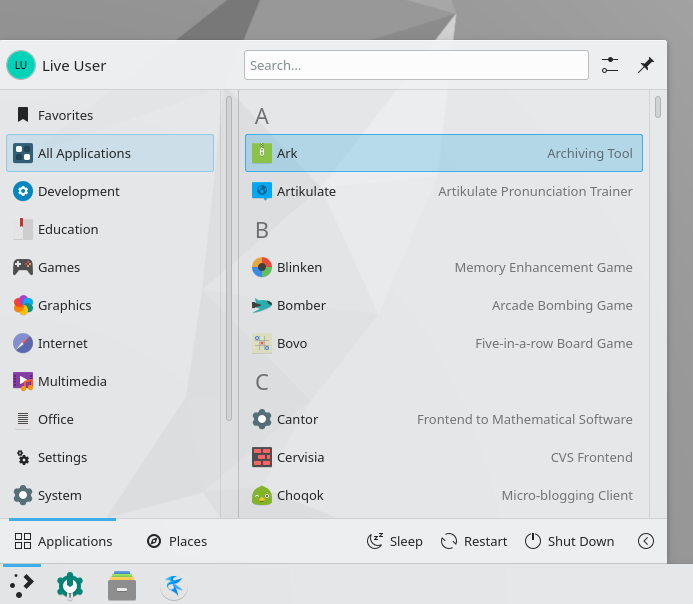This screenshot has height=604, width=693.
Task: Launch Choqok micro-blogging client
Action: [444, 495]
